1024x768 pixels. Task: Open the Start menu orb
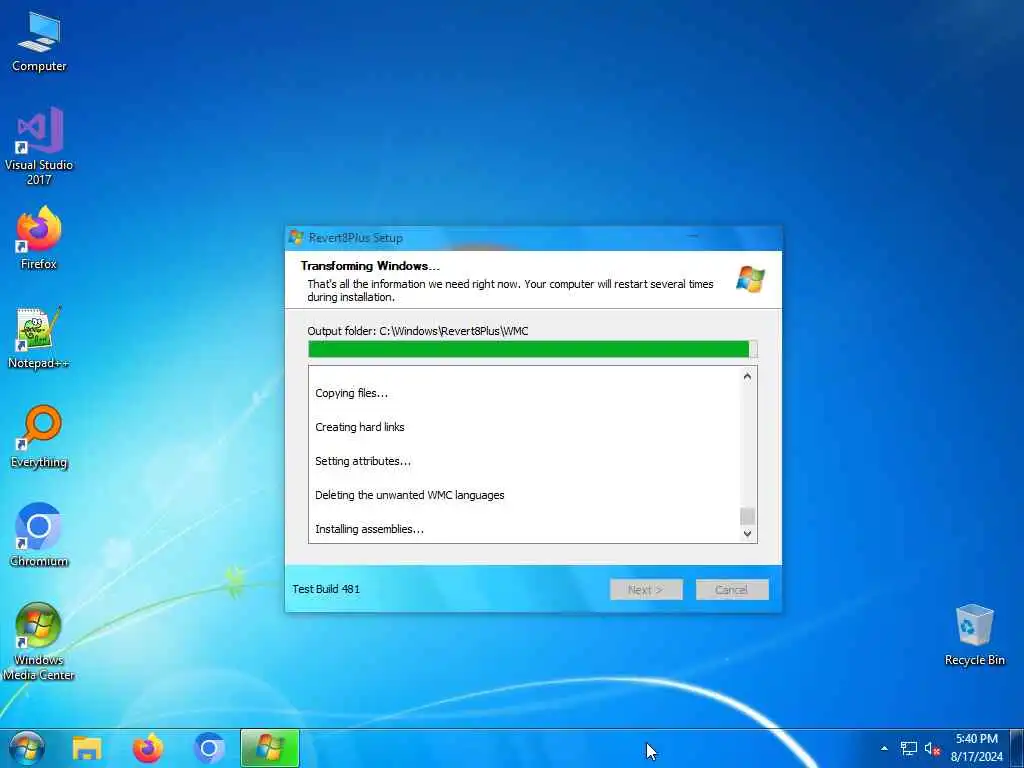[x=27, y=748]
